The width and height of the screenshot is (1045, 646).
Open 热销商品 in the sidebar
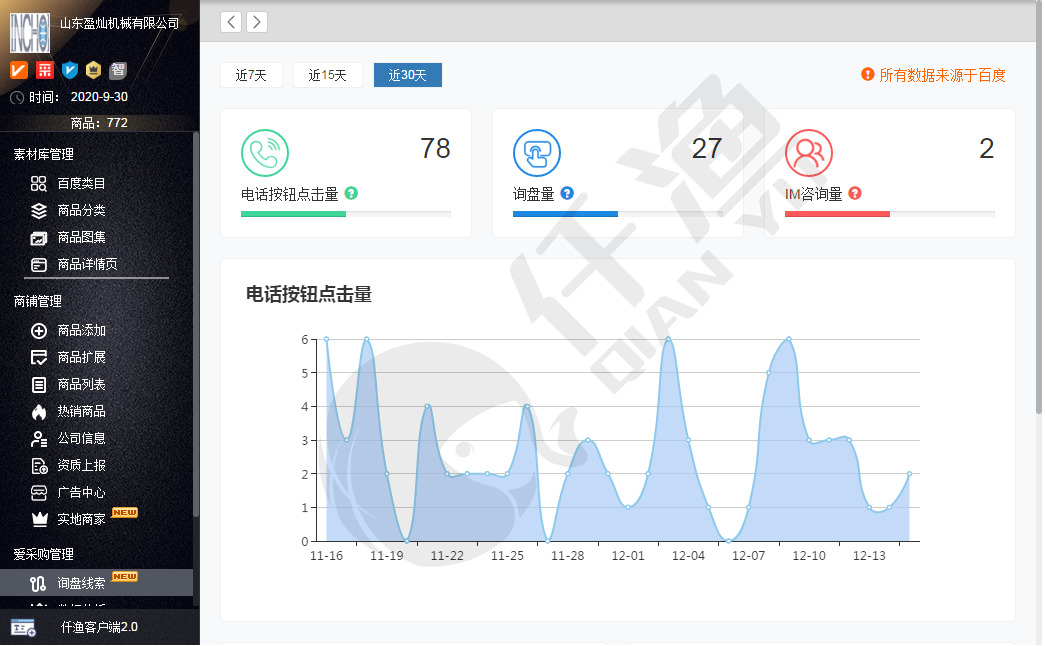click(80, 411)
